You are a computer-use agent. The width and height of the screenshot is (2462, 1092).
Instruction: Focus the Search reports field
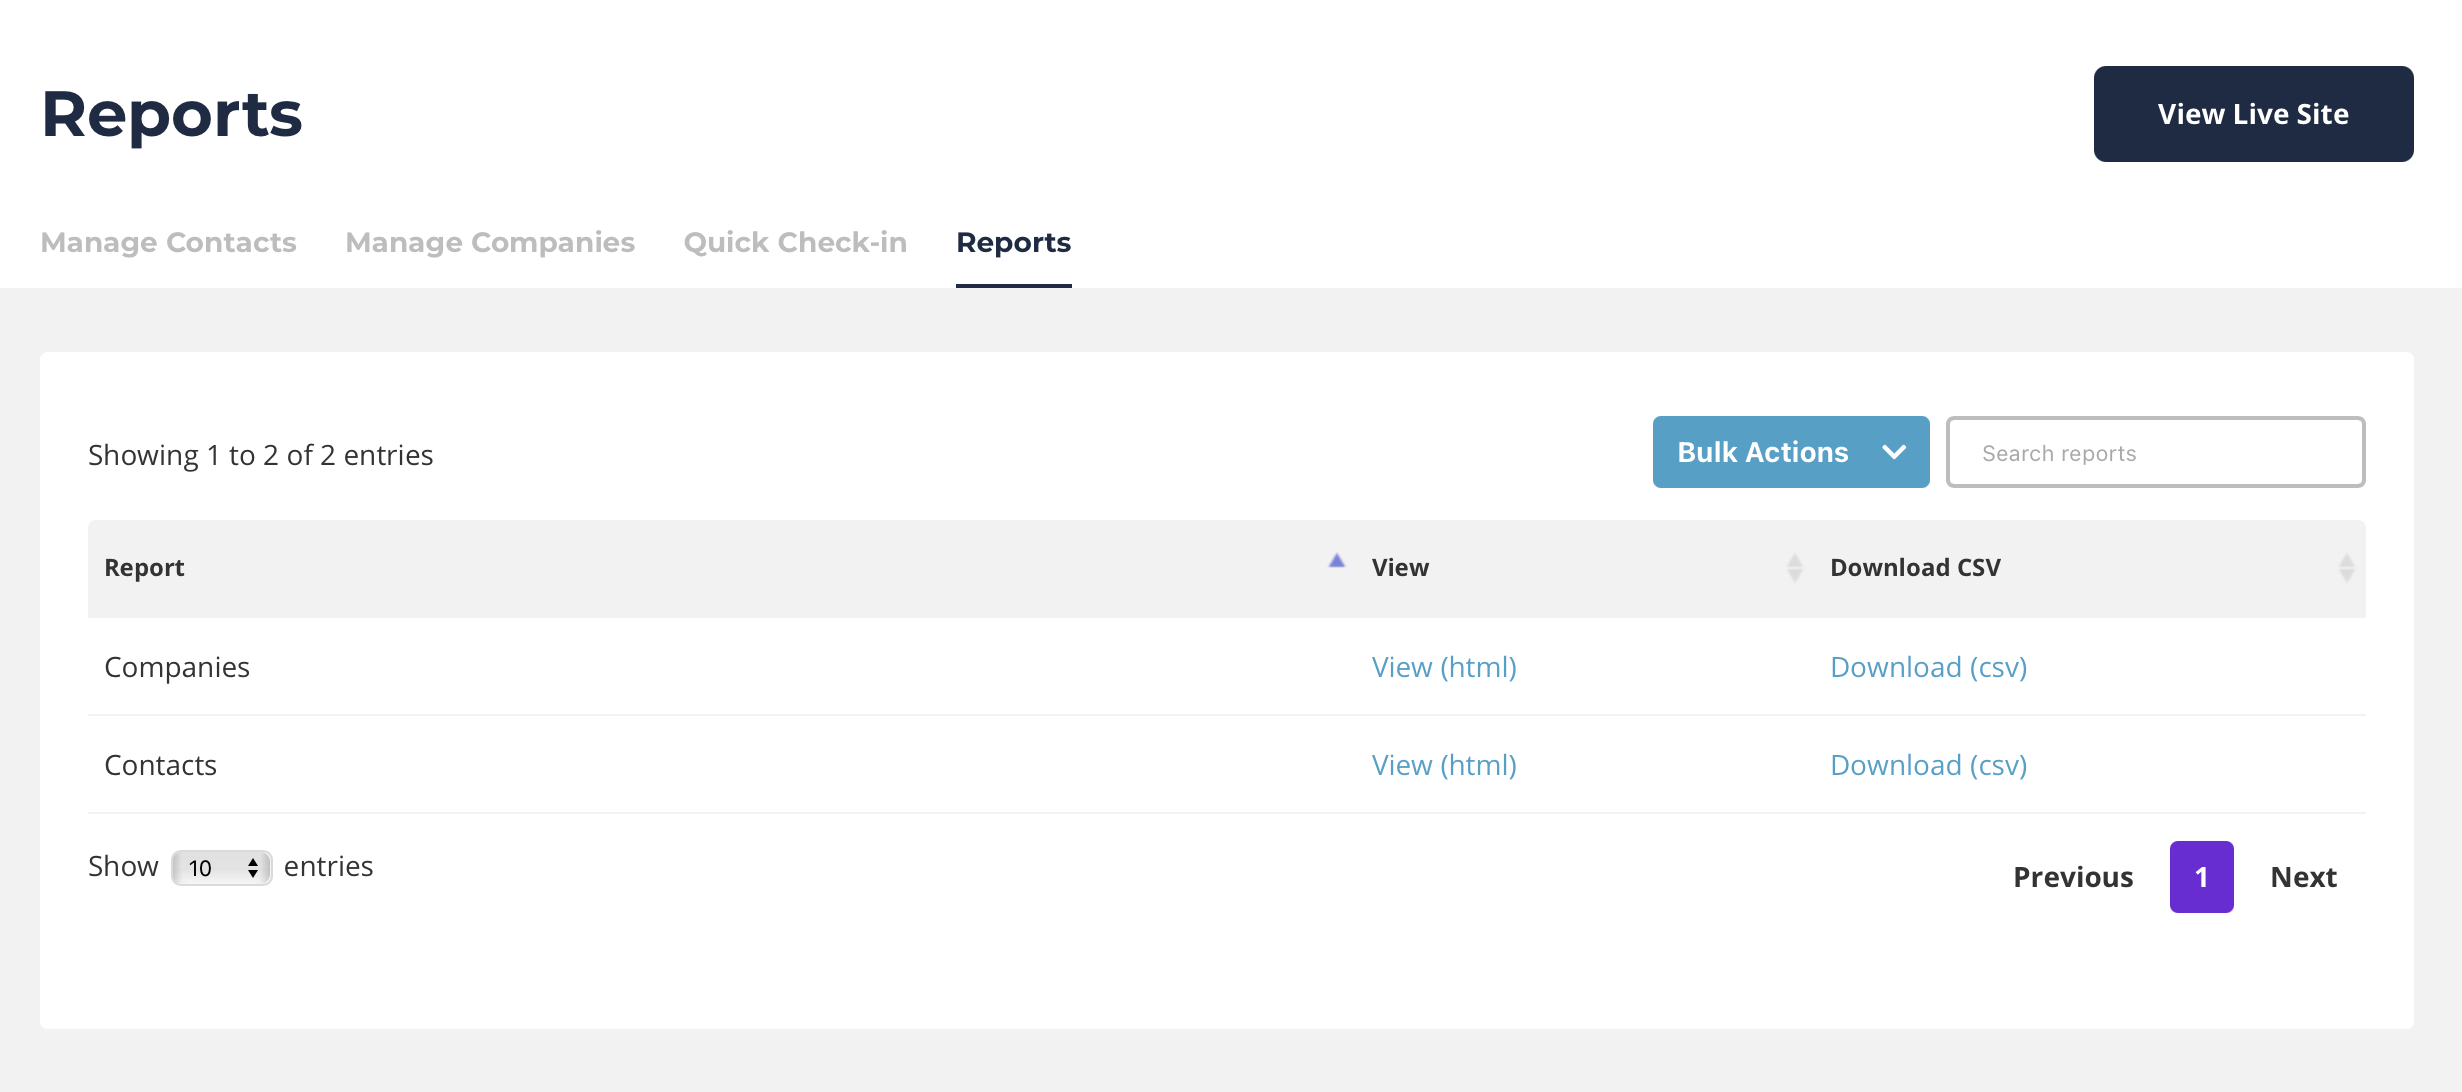[x=2155, y=453]
